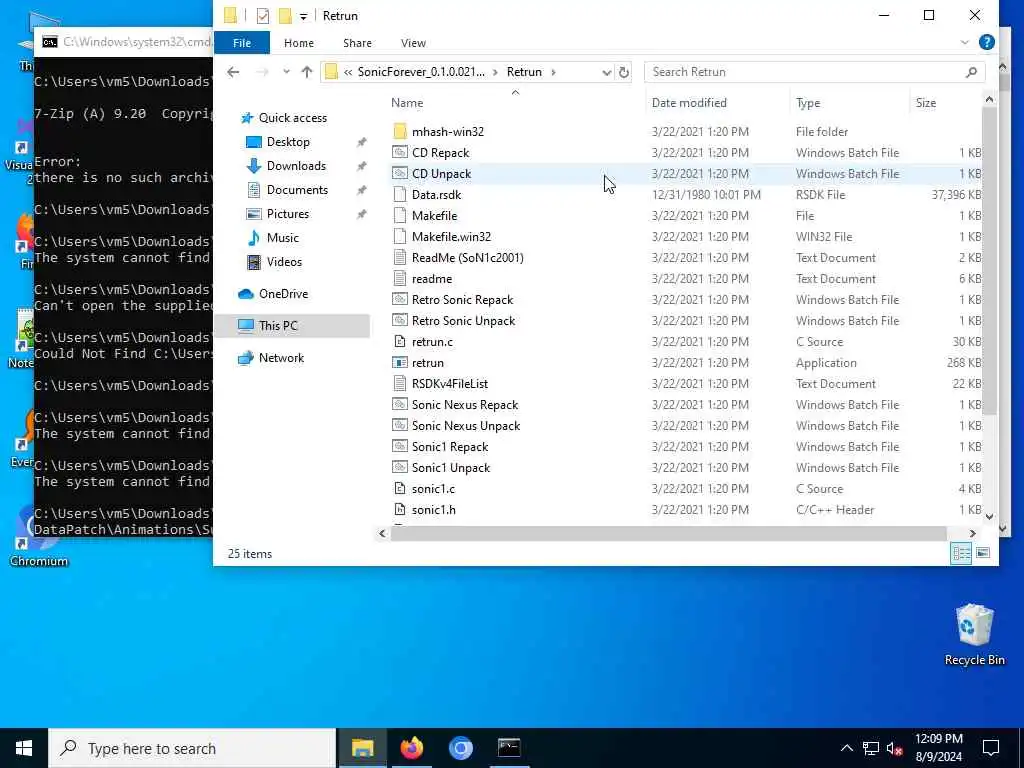Switch to Large icons view layout icon

983,553
